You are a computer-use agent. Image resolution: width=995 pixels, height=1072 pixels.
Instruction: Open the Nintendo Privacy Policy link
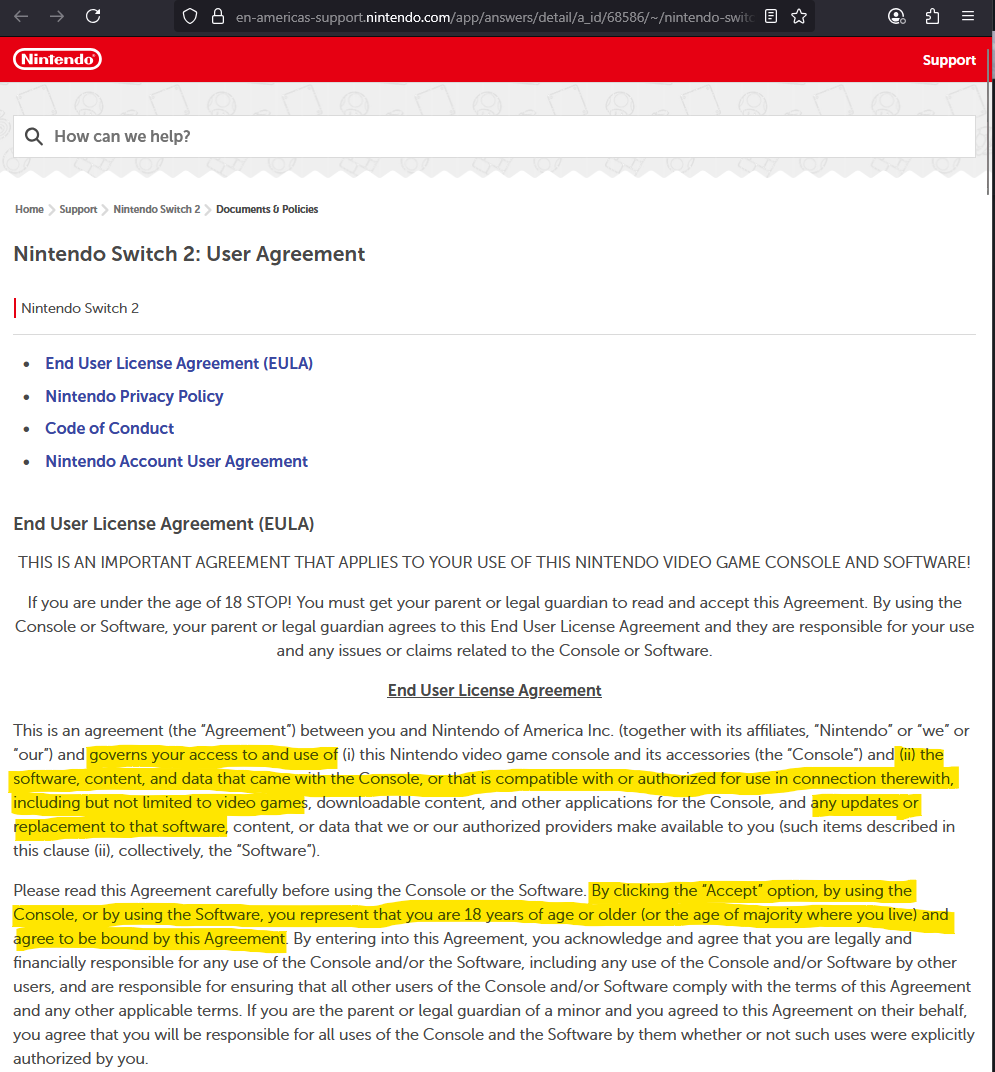pyautogui.click(x=134, y=397)
